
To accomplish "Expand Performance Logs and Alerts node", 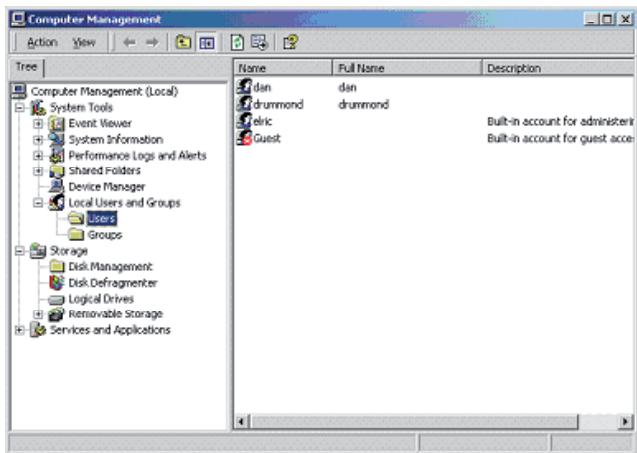I will tap(38, 156).
